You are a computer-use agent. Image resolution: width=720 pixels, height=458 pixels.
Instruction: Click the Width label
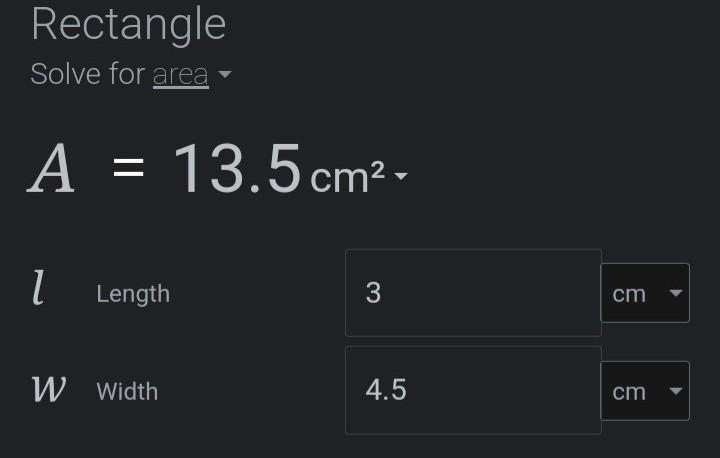pos(127,391)
